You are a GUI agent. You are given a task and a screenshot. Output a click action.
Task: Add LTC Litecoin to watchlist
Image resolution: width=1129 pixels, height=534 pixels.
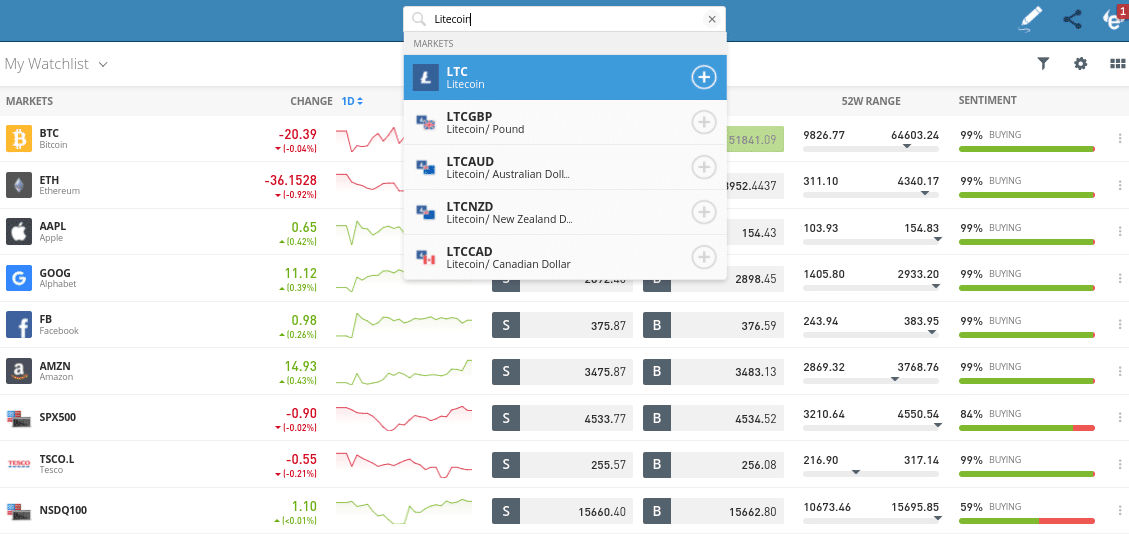click(x=703, y=77)
